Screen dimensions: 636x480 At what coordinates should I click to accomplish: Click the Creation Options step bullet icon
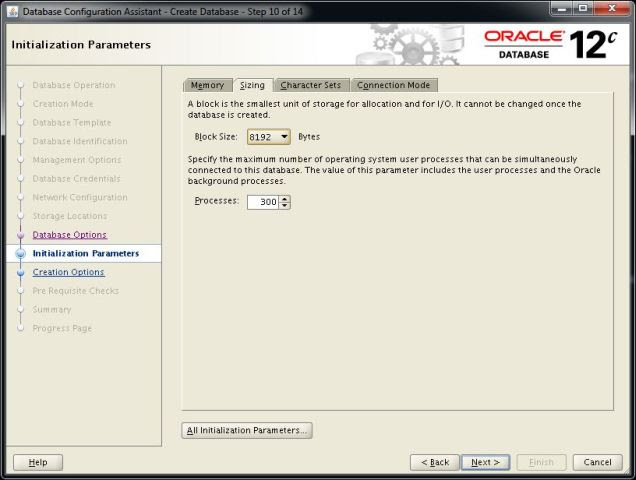click(21, 273)
